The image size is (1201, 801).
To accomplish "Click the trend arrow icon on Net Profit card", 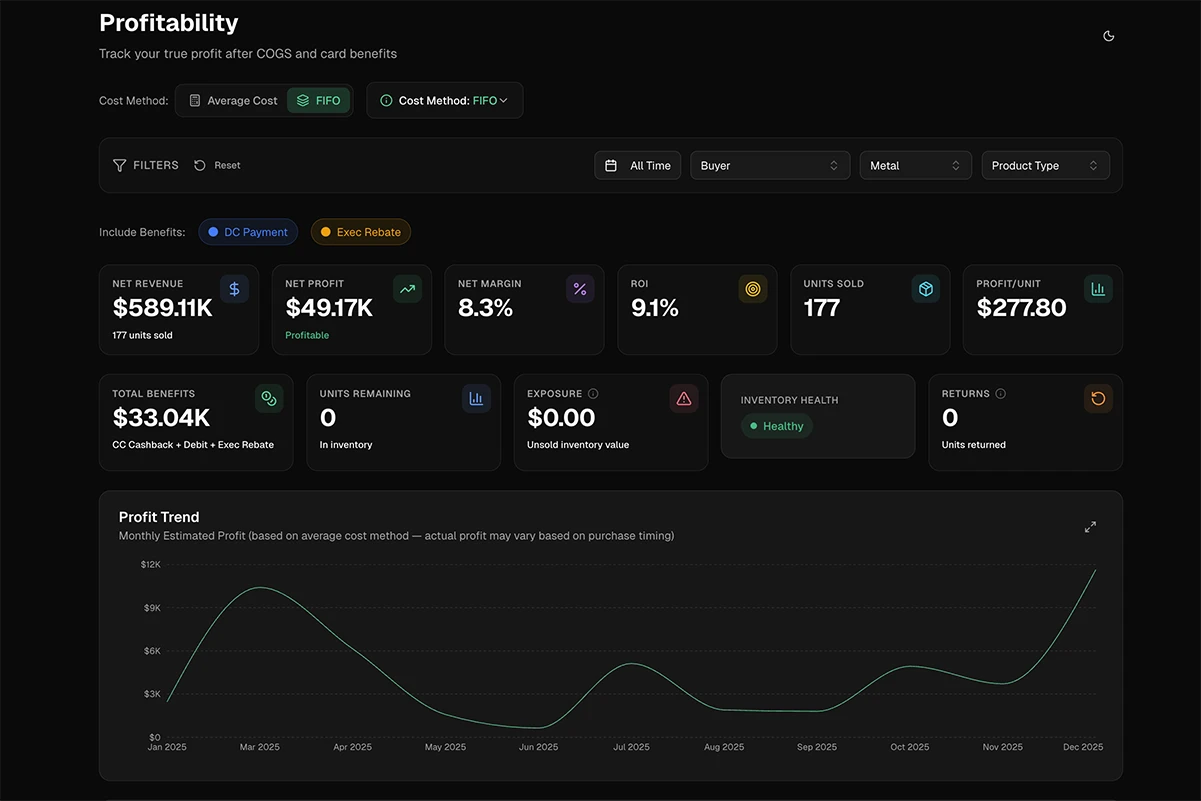I will (407, 288).
